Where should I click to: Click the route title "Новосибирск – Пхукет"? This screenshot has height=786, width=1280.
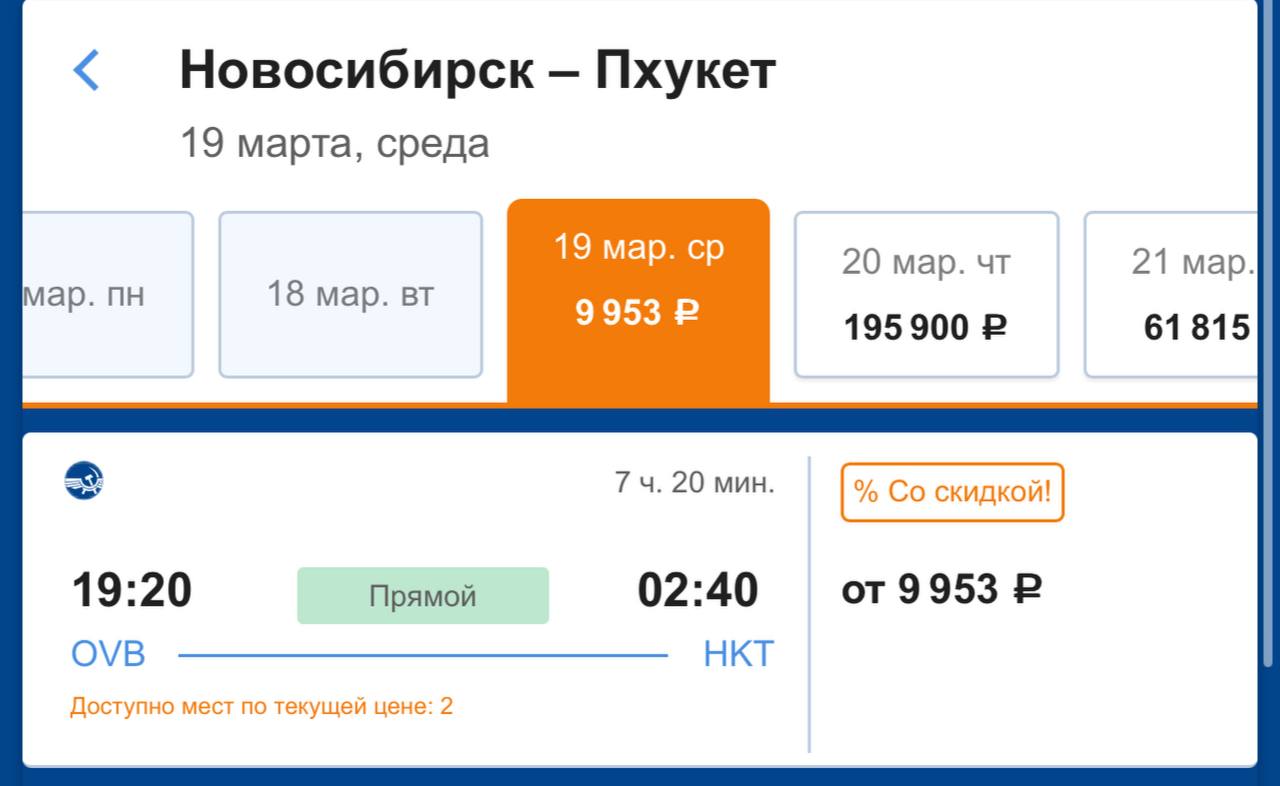477,71
